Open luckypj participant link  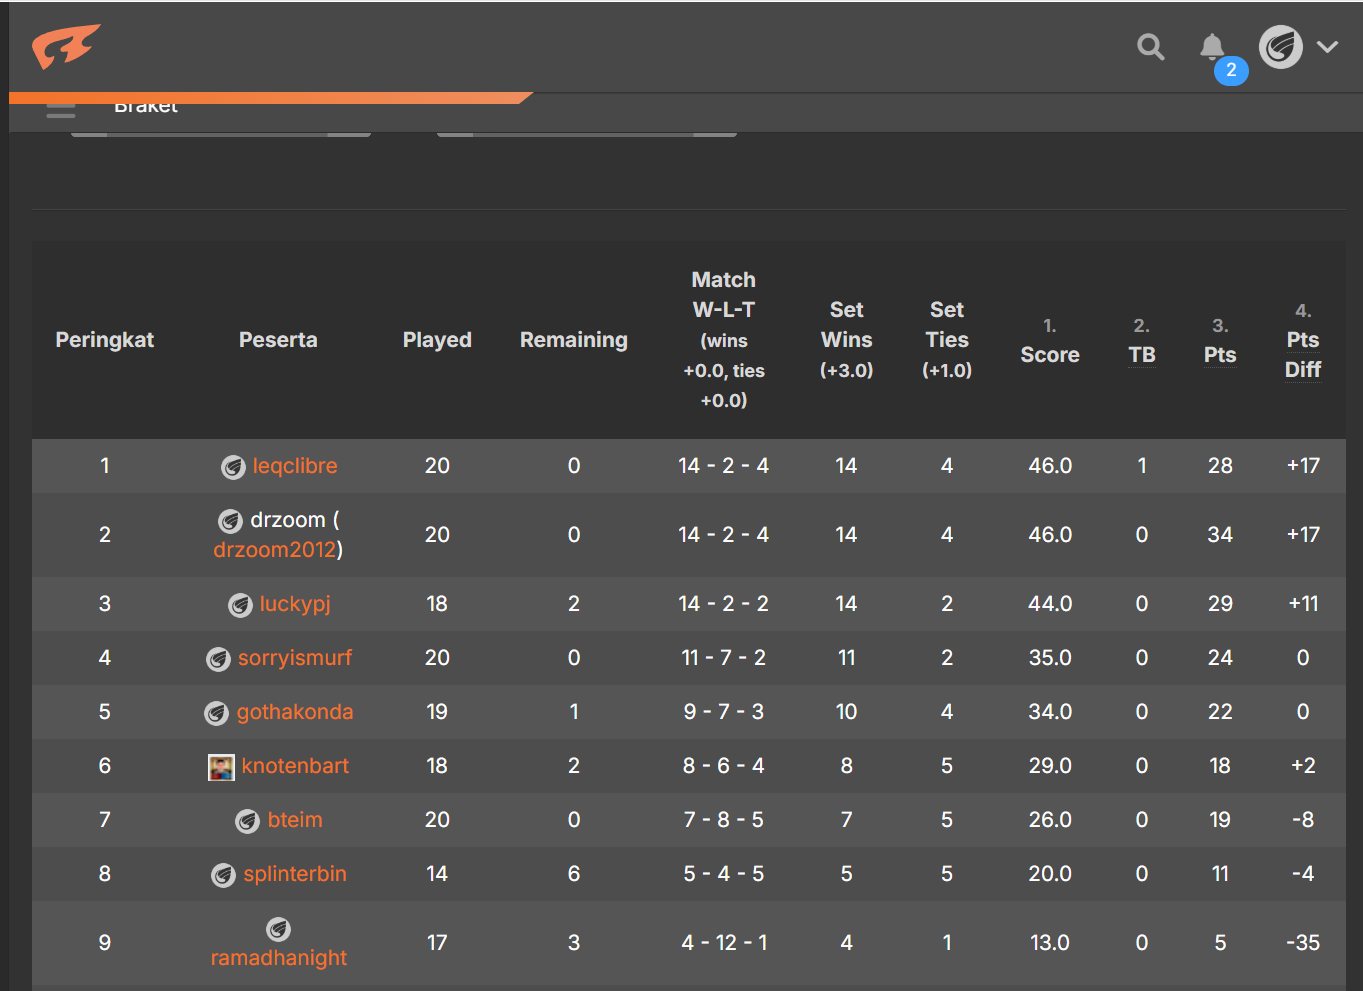(295, 604)
